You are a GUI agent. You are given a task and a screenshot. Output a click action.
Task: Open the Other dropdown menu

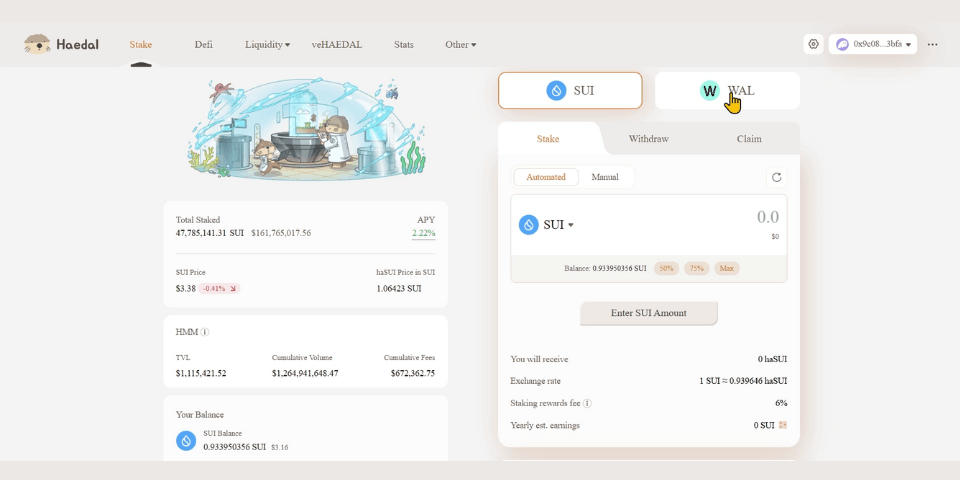pos(460,45)
